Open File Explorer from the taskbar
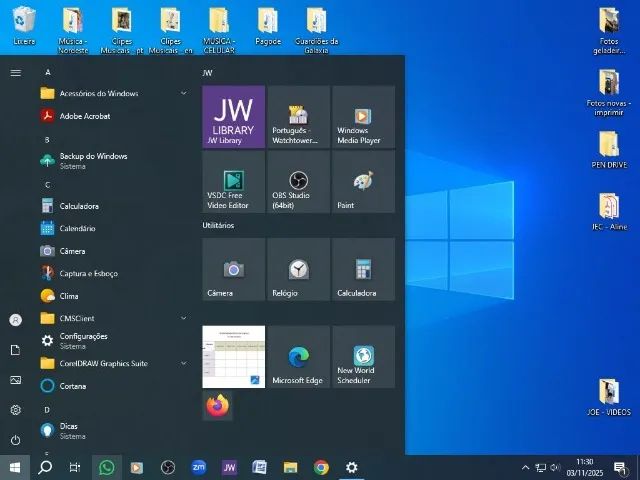The width and height of the screenshot is (640, 480). 291,467
